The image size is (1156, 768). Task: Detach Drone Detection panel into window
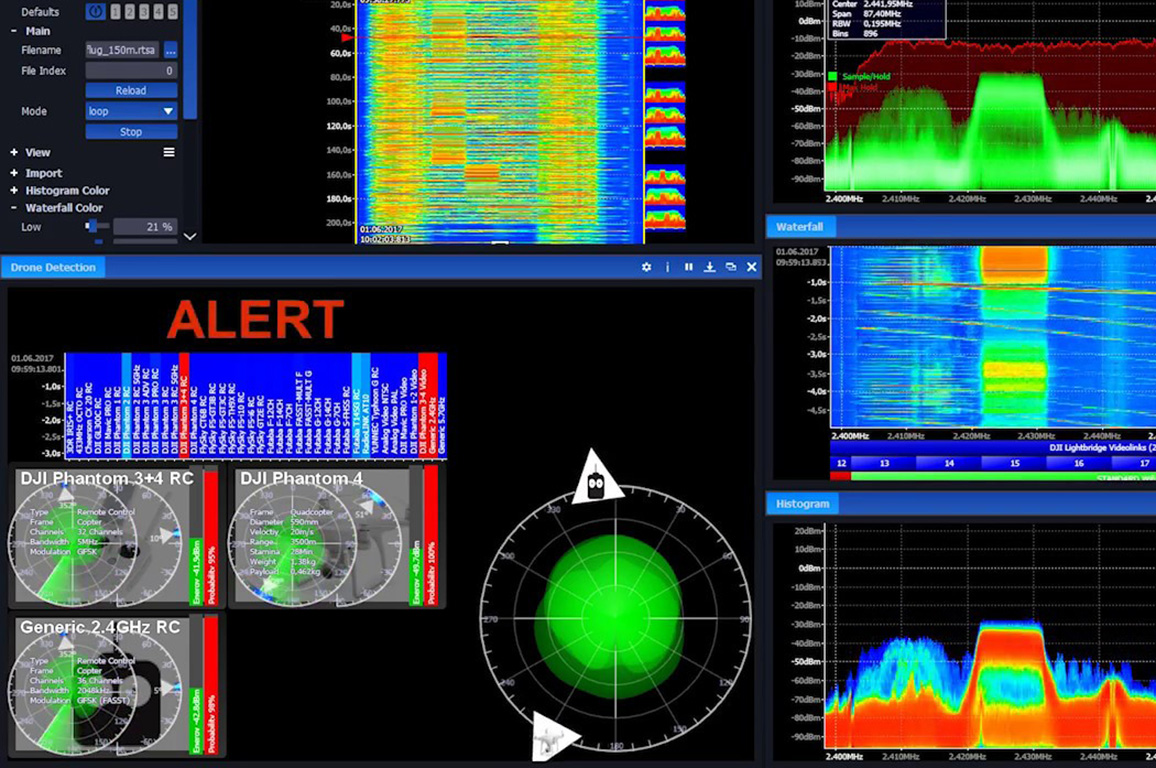coord(731,267)
